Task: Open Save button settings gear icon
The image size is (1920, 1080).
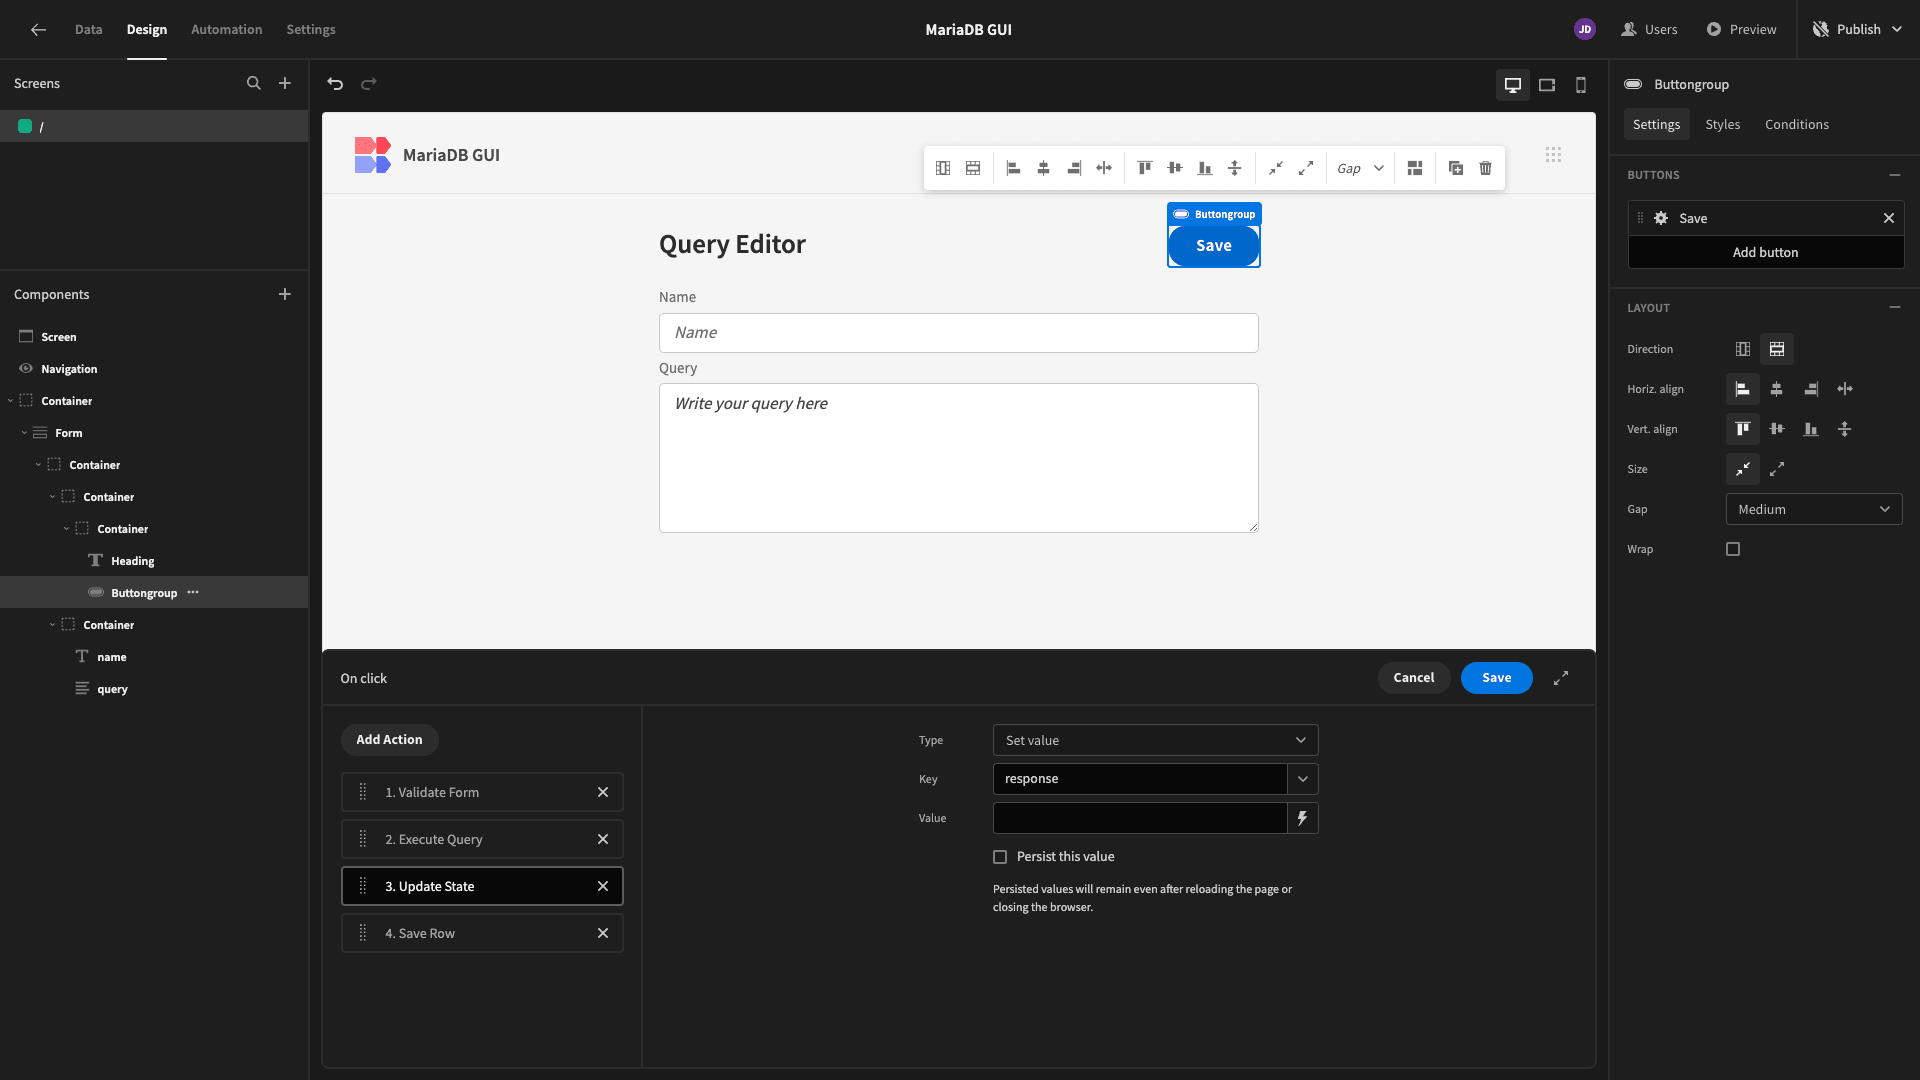Action: (1661, 218)
